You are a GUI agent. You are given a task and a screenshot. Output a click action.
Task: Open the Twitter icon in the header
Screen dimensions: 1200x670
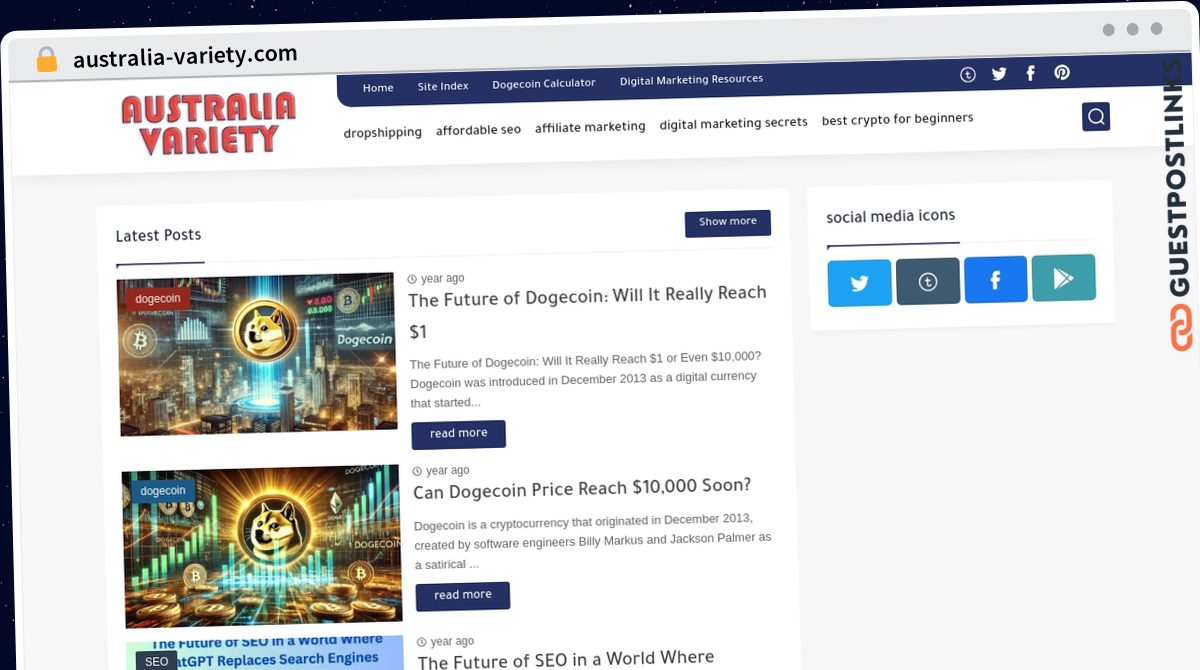coord(999,73)
